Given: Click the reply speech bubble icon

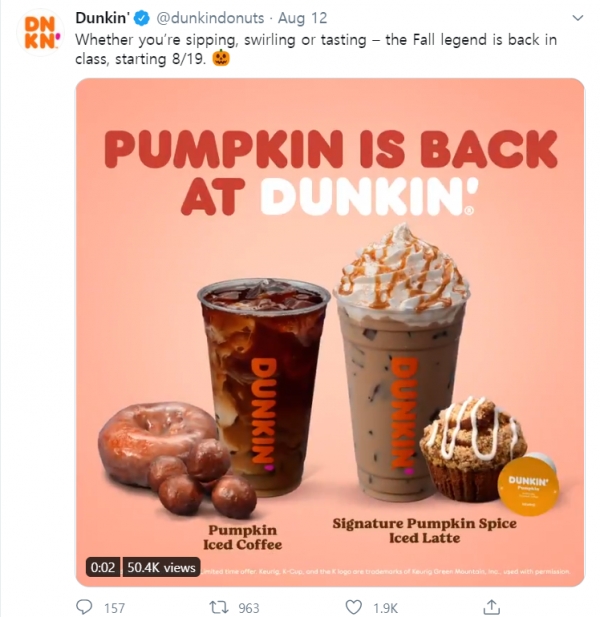Looking at the screenshot, I should click(x=84, y=607).
